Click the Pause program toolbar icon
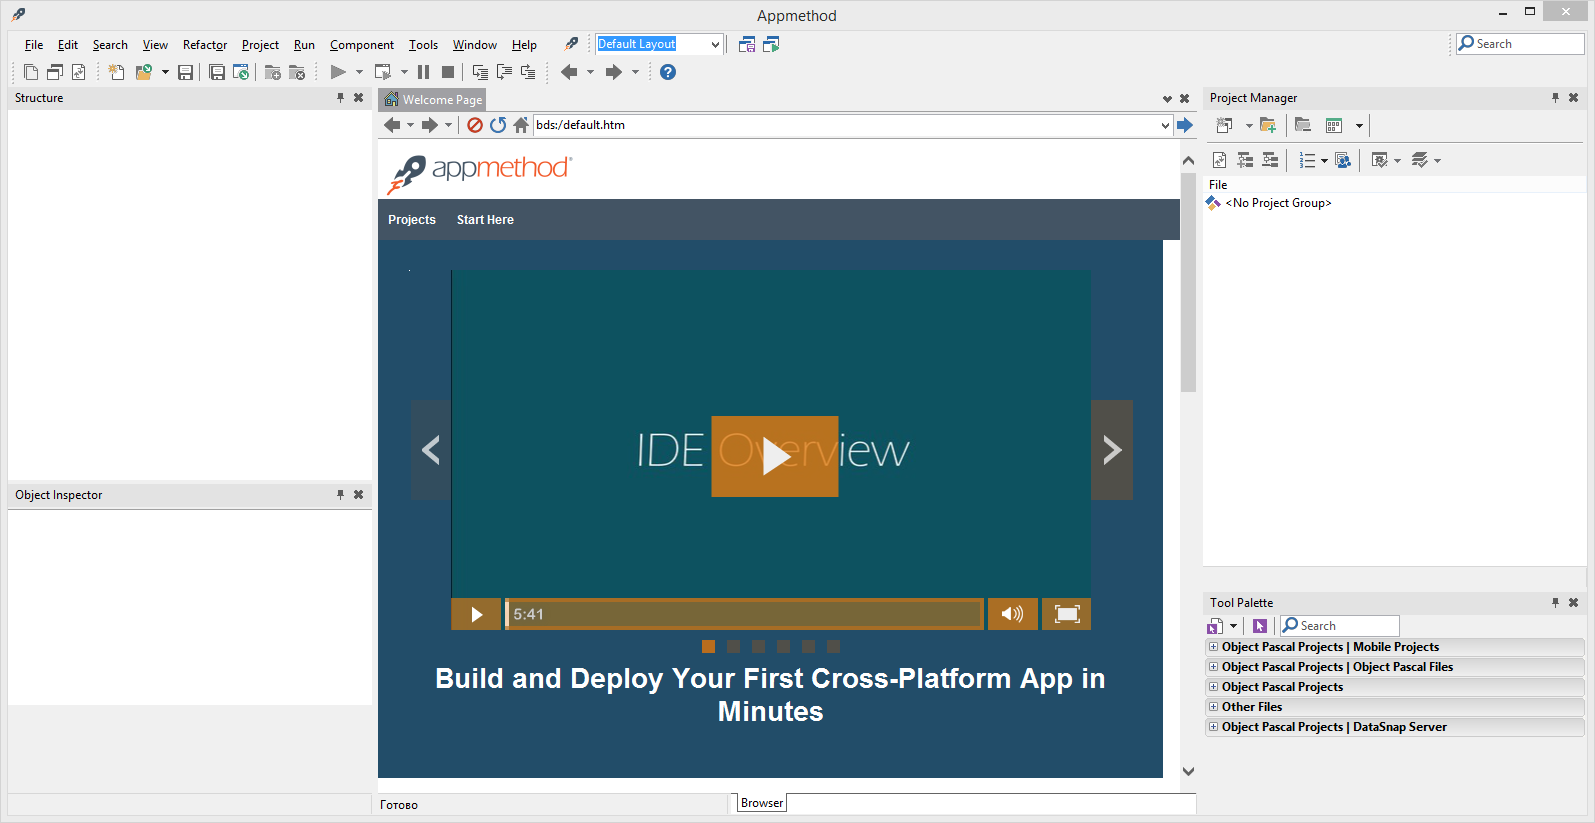Image resolution: width=1595 pixels, height=823 pixels. pyautogui.click(x=423, y=72)
